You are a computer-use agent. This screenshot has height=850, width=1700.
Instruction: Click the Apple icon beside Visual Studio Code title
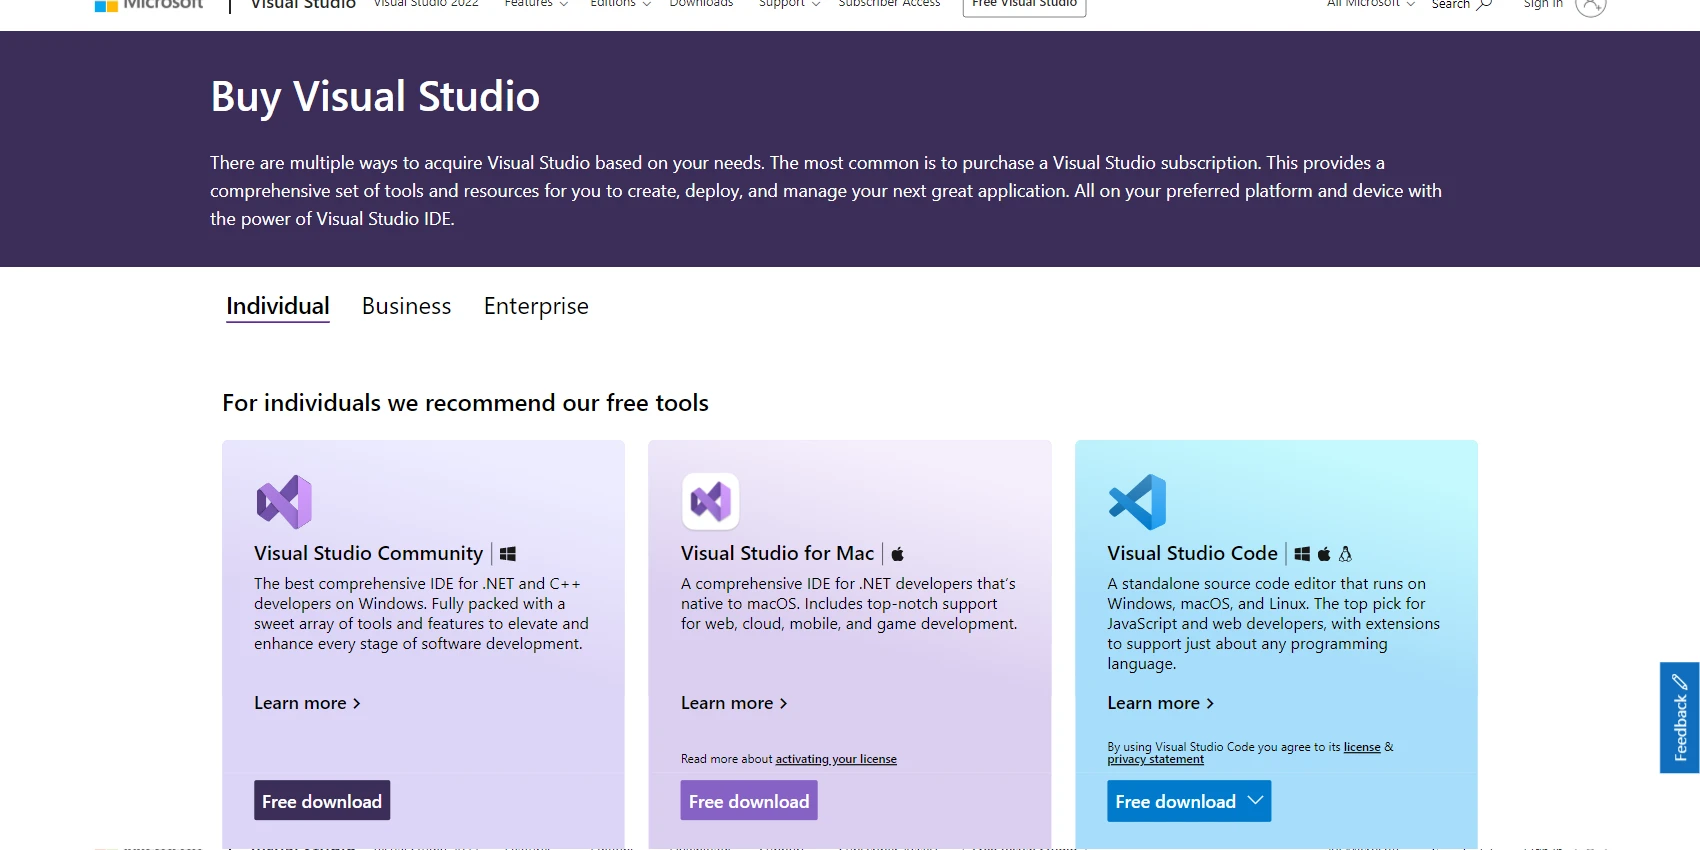(1324, 554)
